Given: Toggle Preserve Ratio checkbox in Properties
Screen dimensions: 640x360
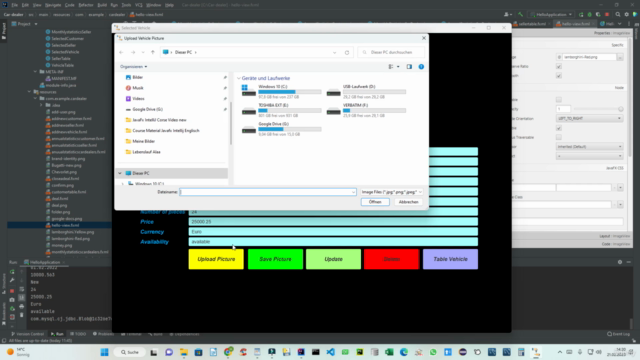Looking at the screenshot, I should click(559, 66).
